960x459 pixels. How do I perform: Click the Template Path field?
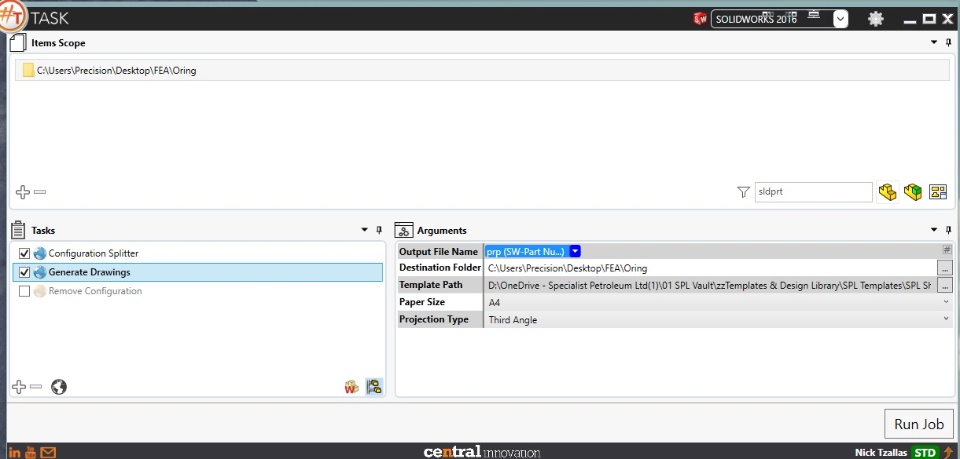pyautogui.click(x=710, y=285)
